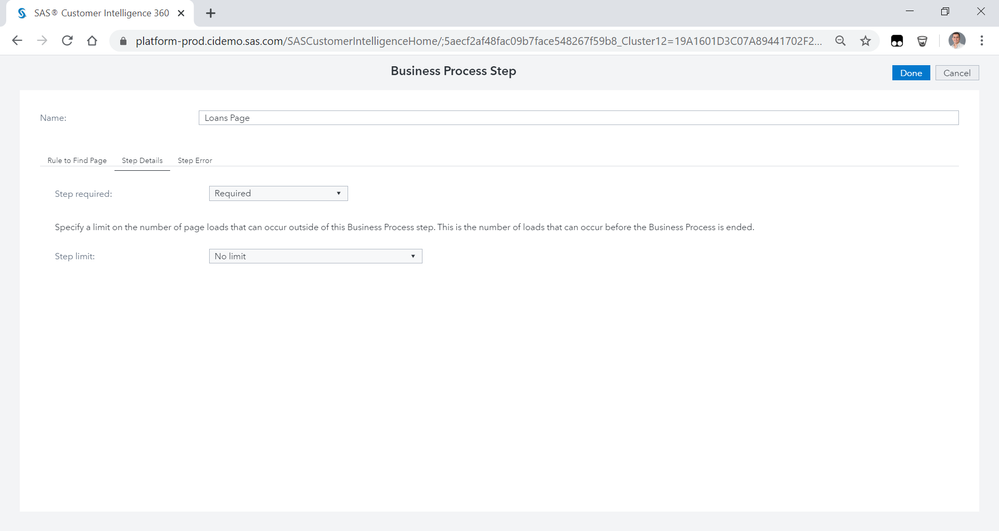The height and width of the screenshot is (531, 999).
Task: Open the zoom magnifier in address bar
Action: click(x=841, y=41)
